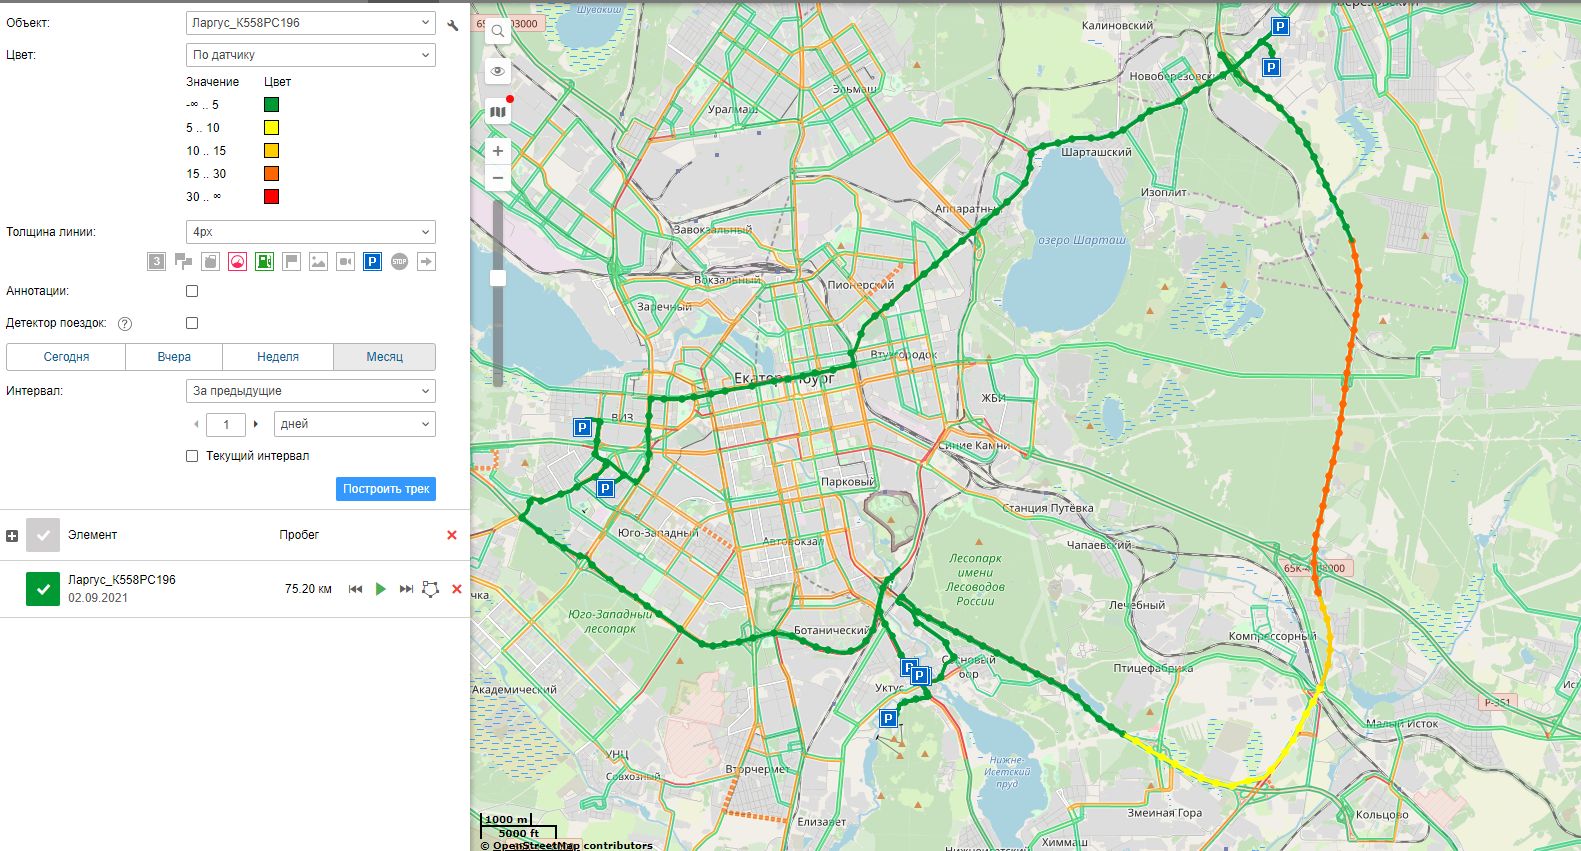Click the Построить трек button

point(386,489)
